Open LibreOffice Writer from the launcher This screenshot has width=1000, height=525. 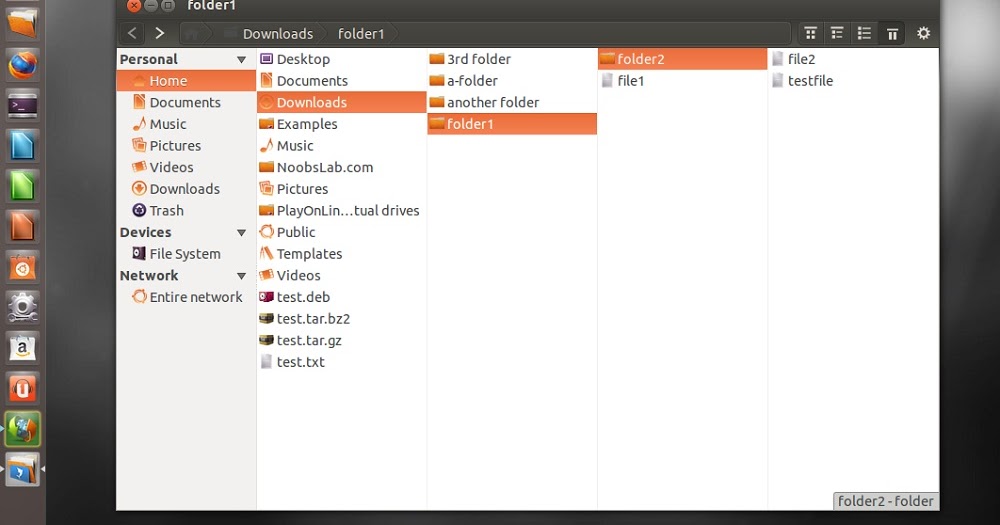point(22,146)
